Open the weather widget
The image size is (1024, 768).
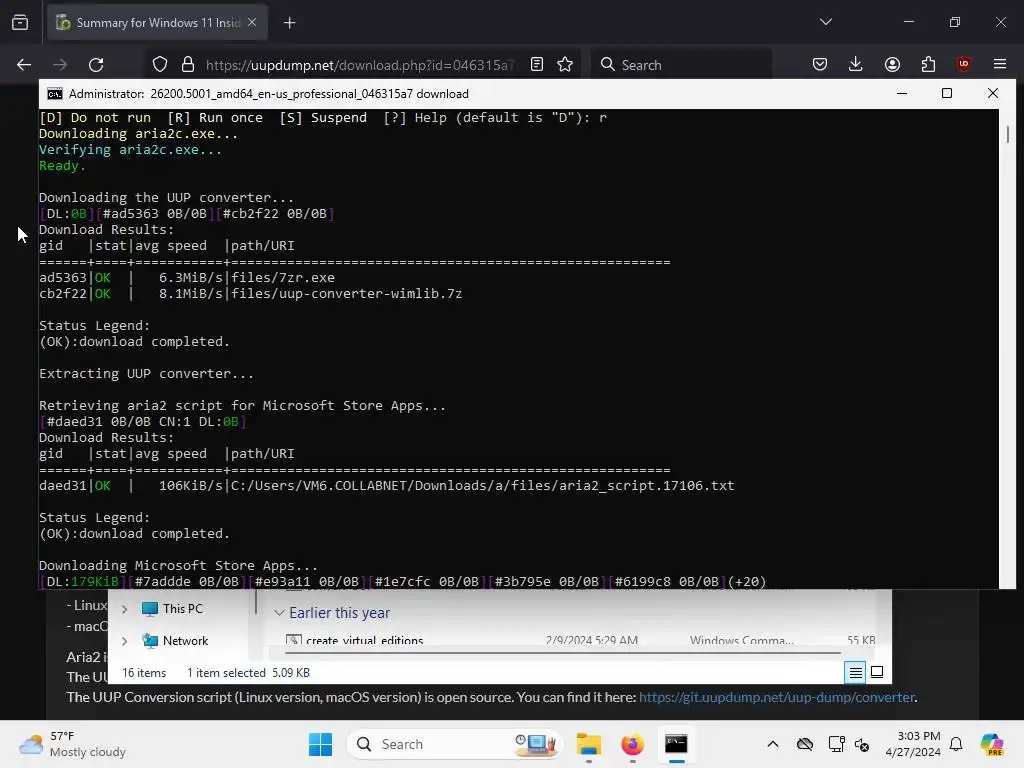click(72, 744)
